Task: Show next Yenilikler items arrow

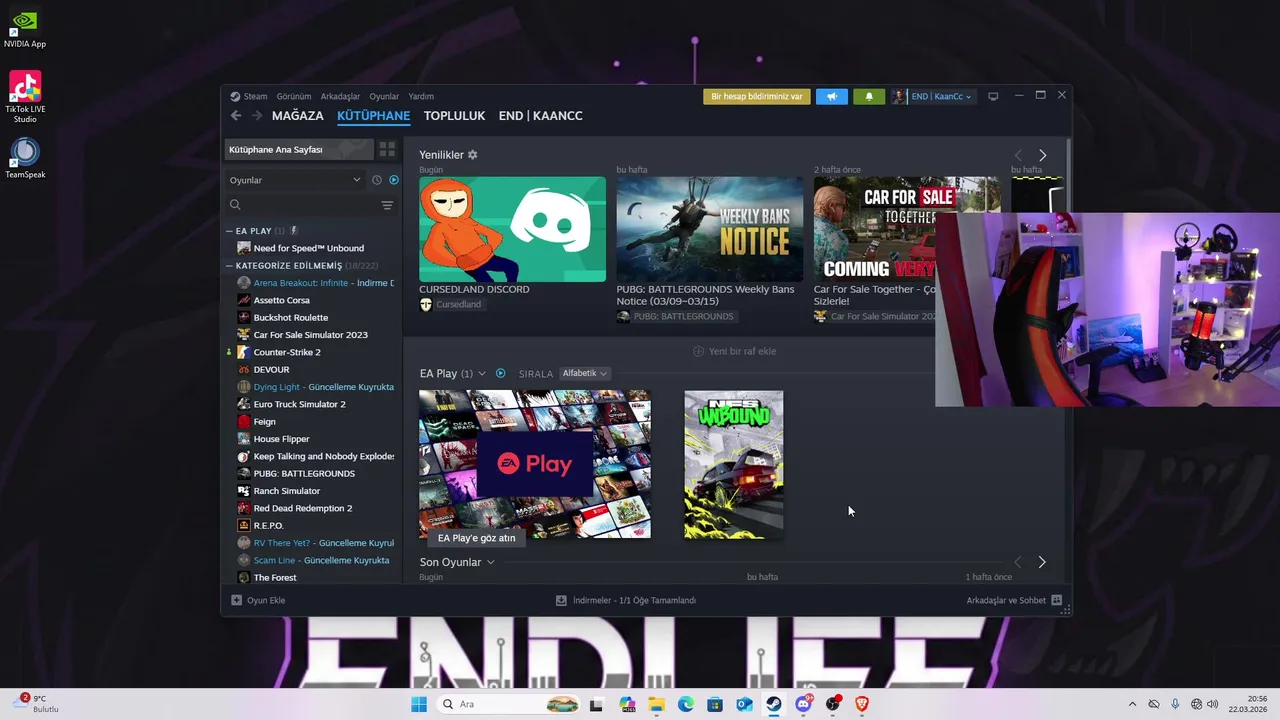Action: tap(1042, 155)
